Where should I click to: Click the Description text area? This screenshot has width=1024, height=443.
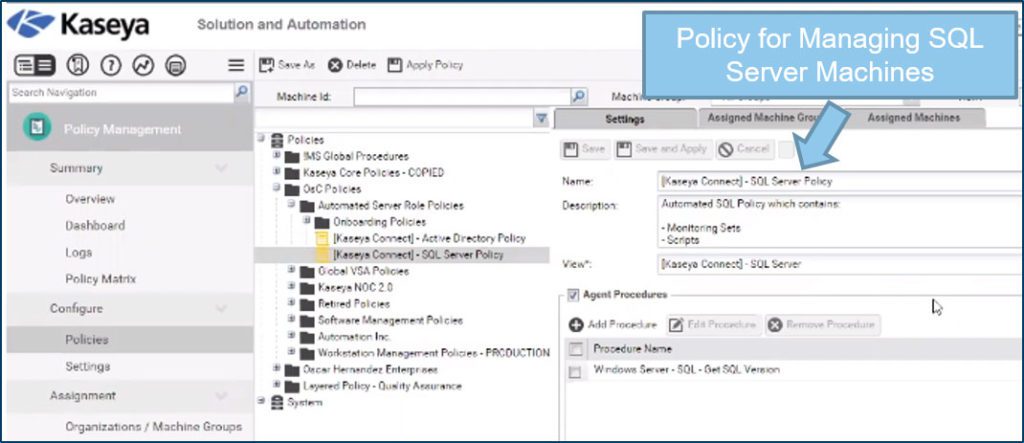pos(840,222)
